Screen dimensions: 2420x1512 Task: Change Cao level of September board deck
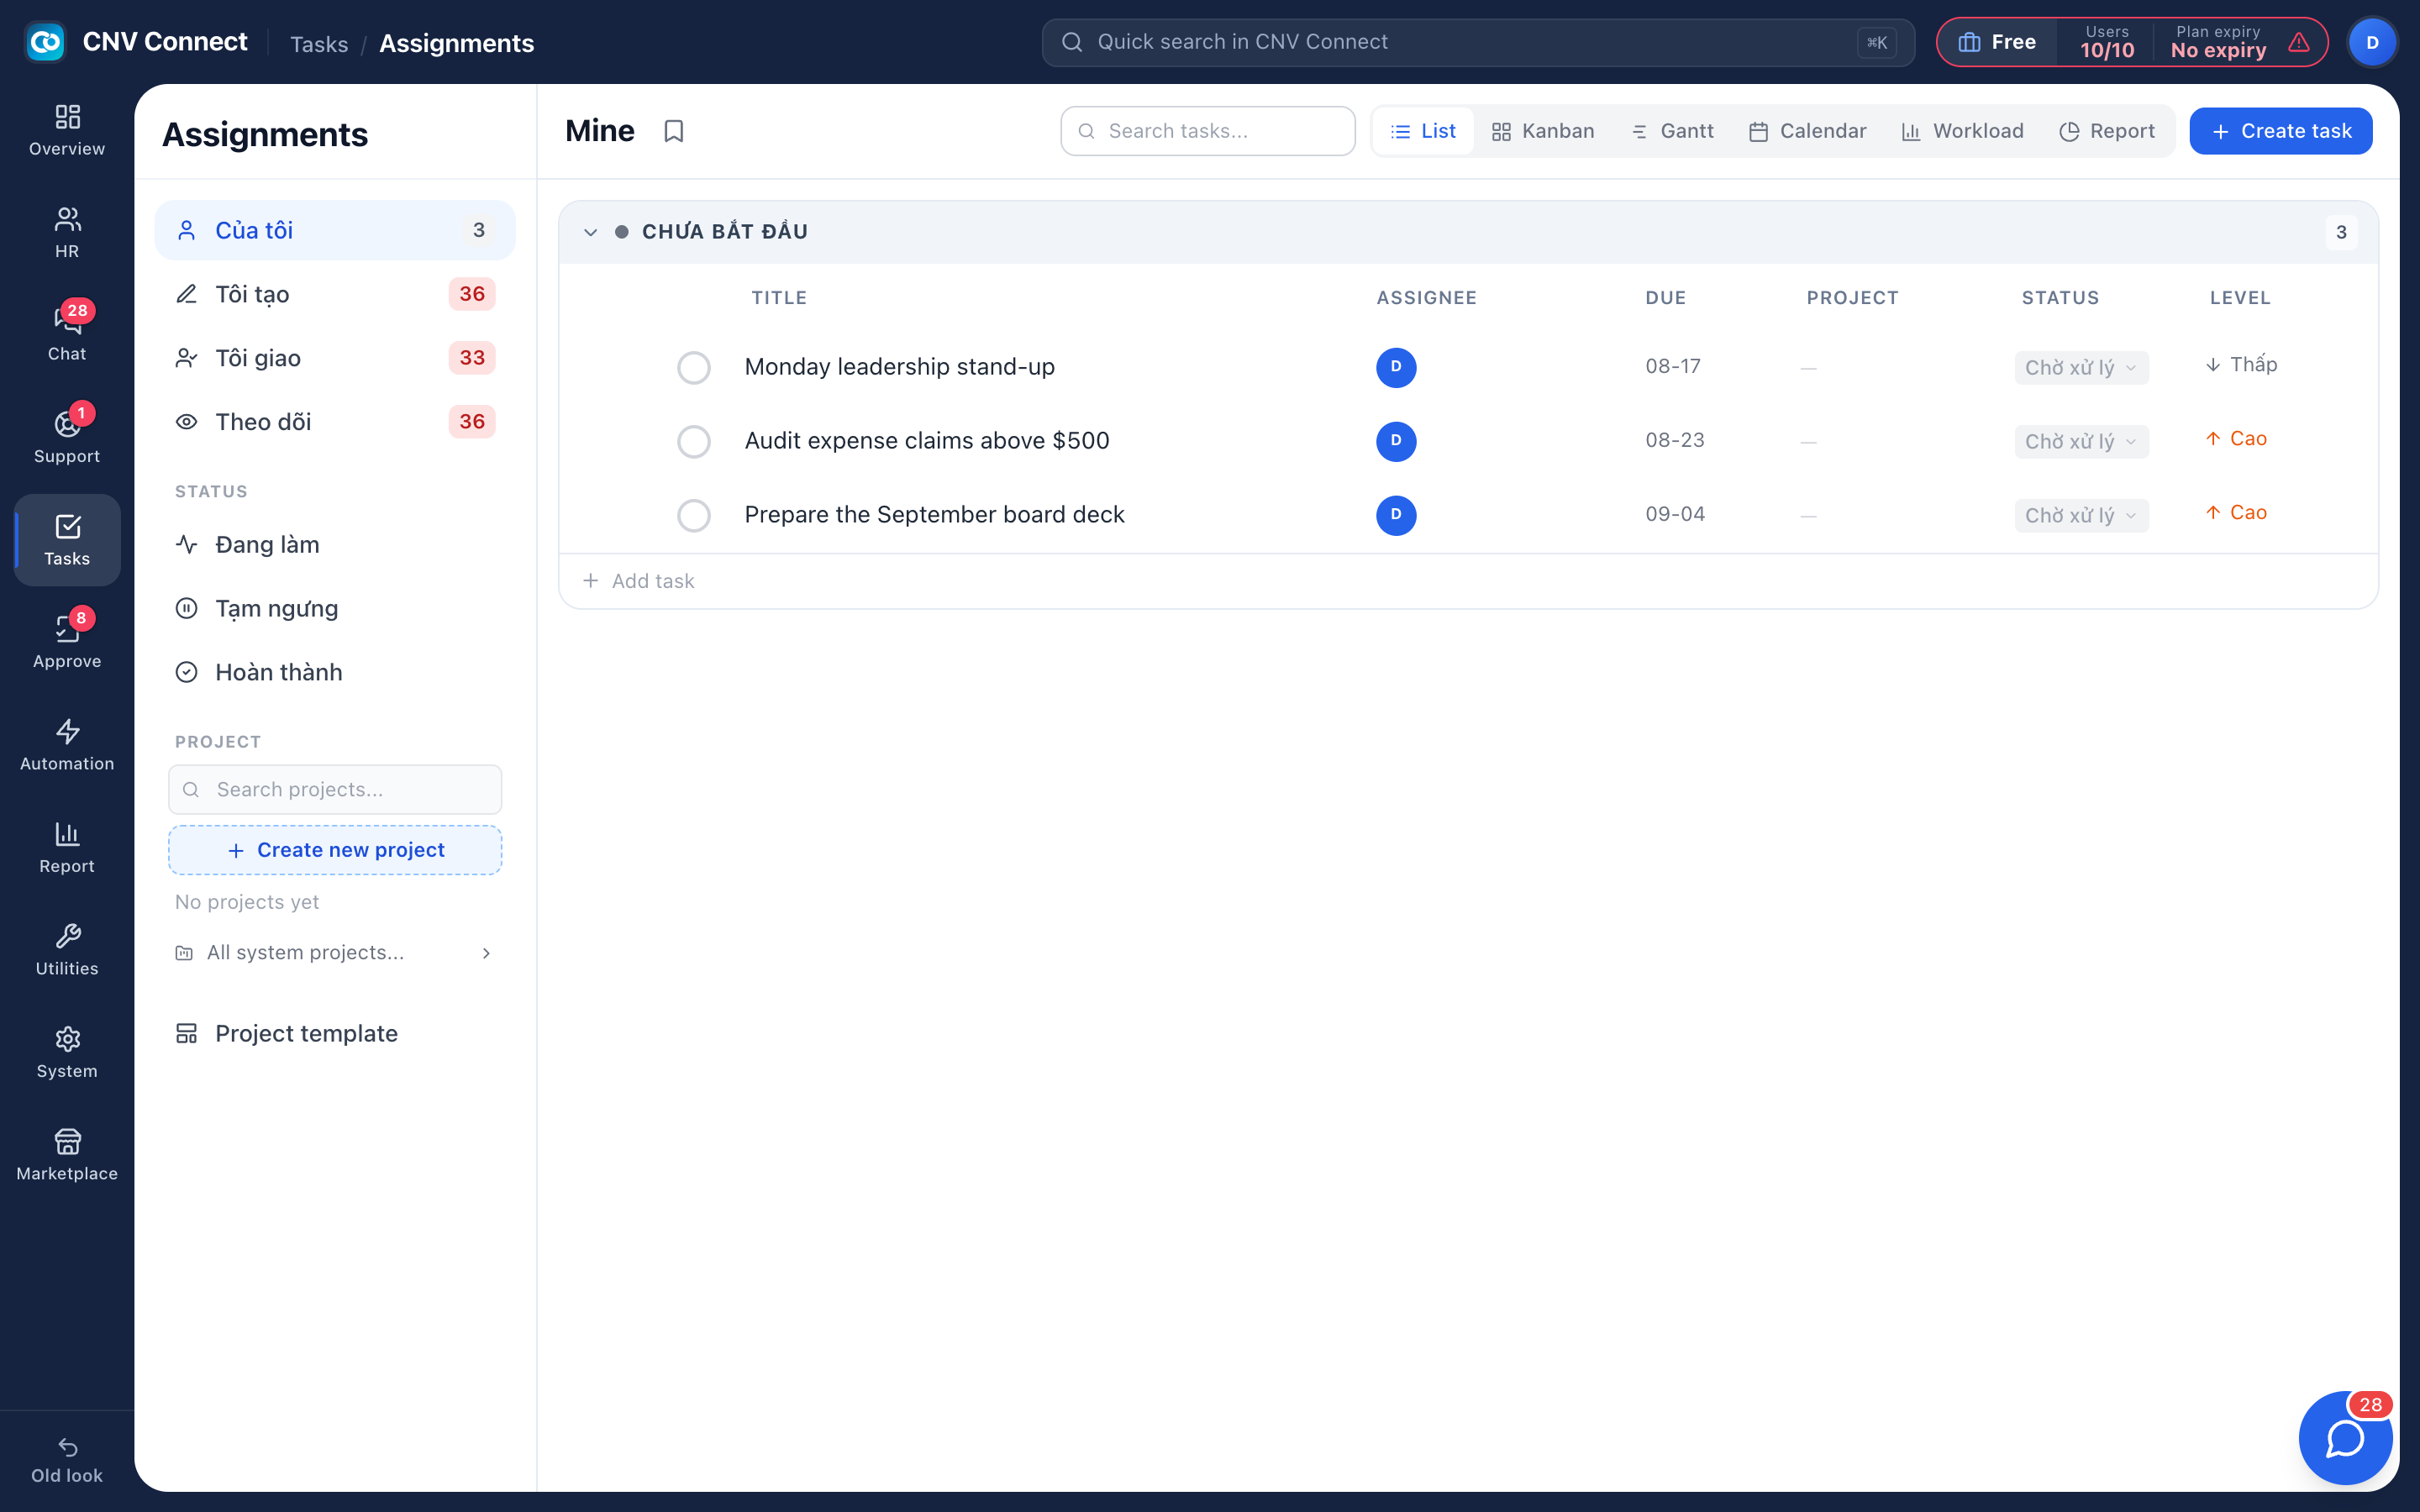pyautogui.click(x=2236, y=513)
